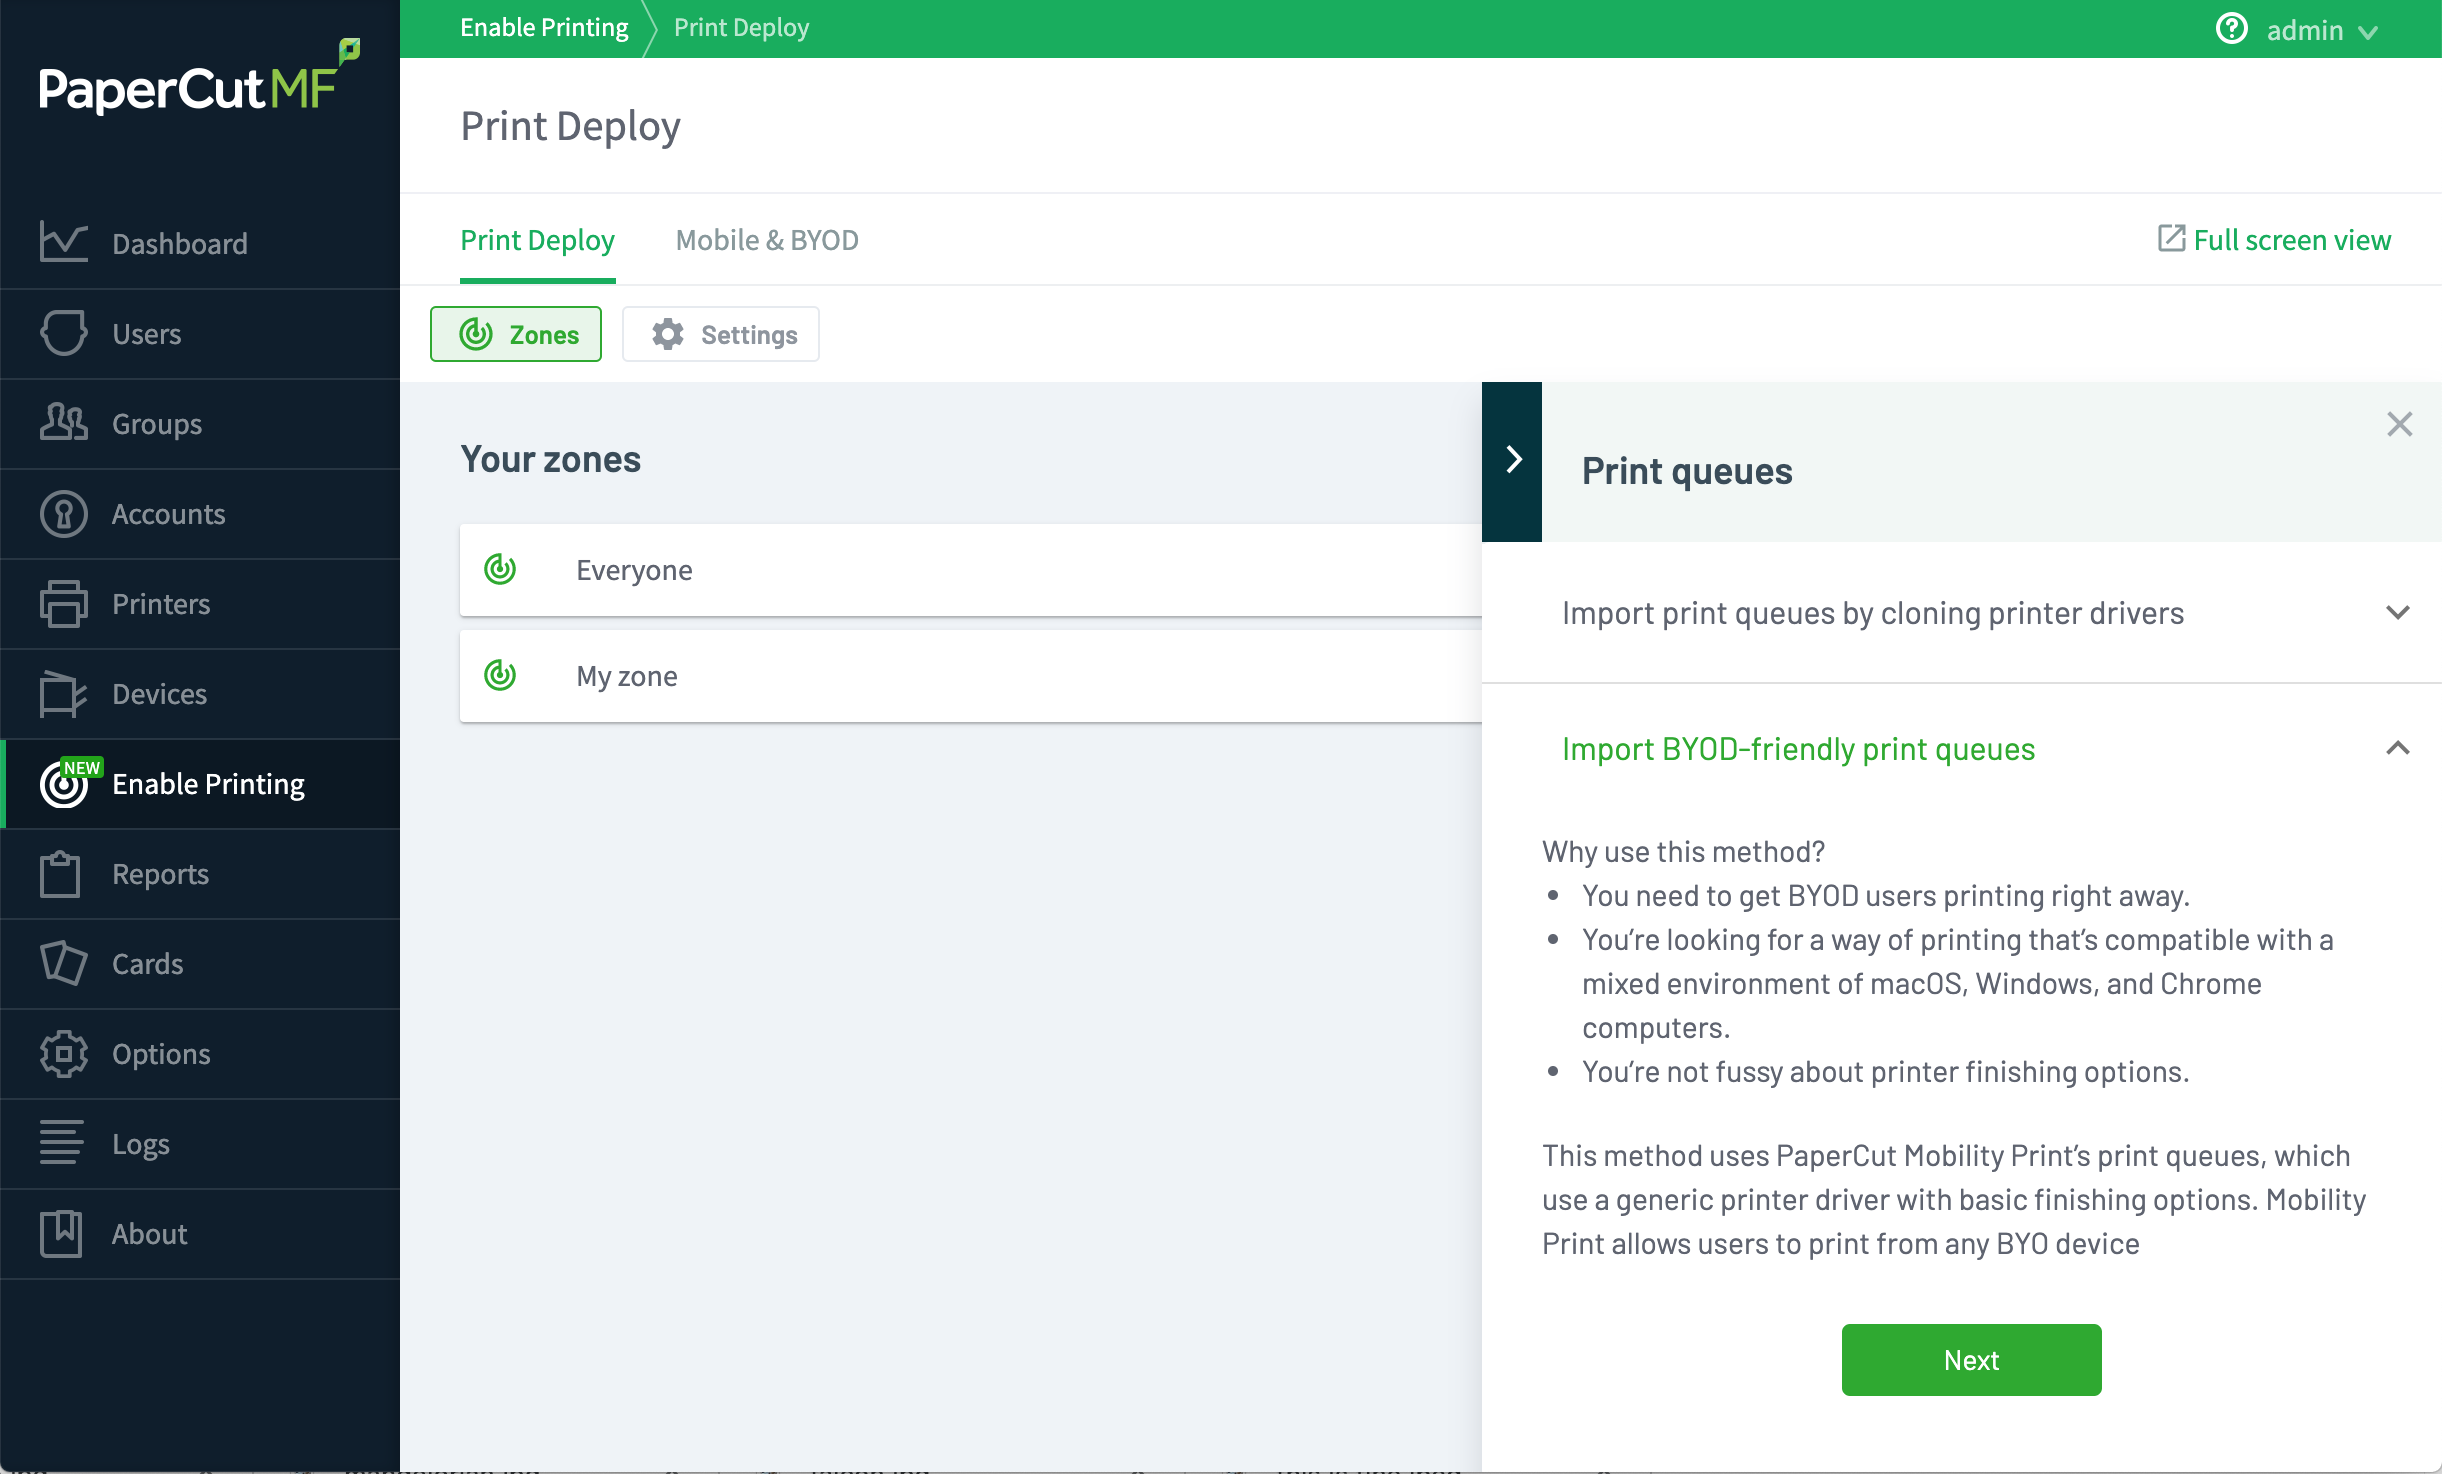
Task: Open Accounts section in sidebar
Action: coord(200,513)
